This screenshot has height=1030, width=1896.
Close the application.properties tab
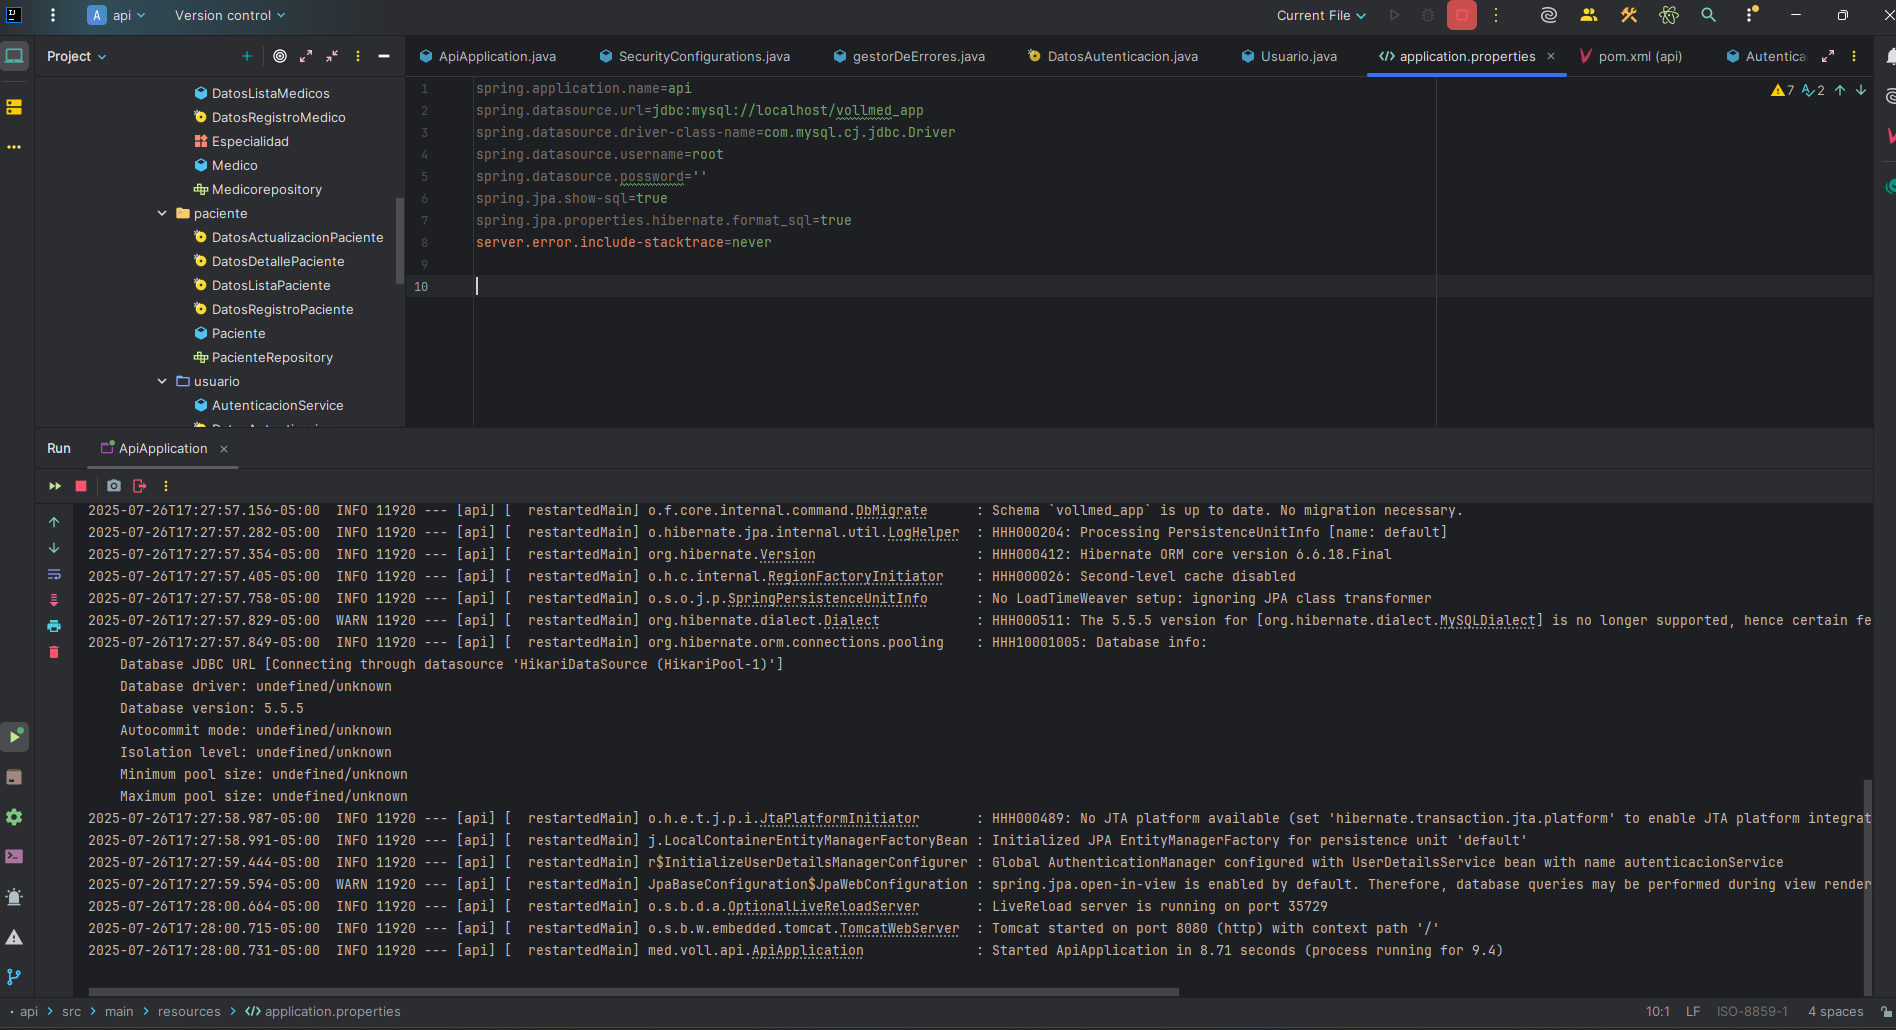[1551, 56]
